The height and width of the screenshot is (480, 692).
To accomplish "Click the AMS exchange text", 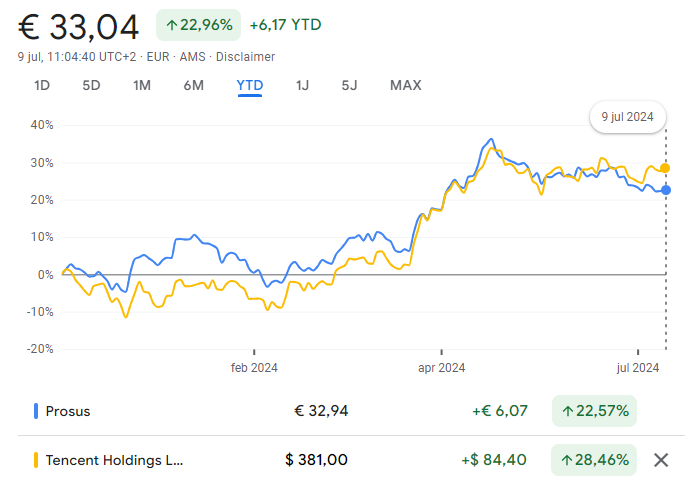I will coord(192,57).
